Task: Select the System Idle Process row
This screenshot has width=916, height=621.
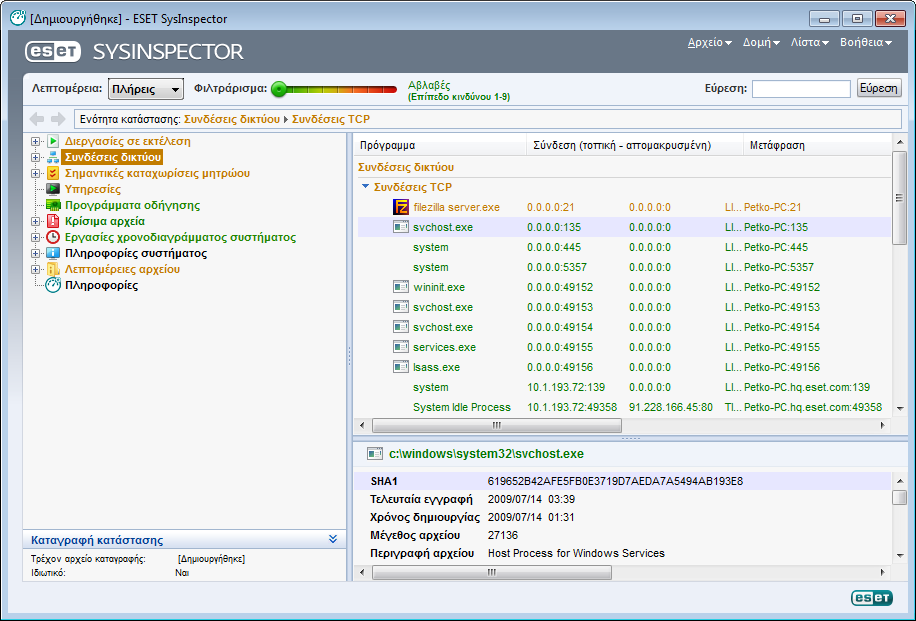Action: coord(624,407)
